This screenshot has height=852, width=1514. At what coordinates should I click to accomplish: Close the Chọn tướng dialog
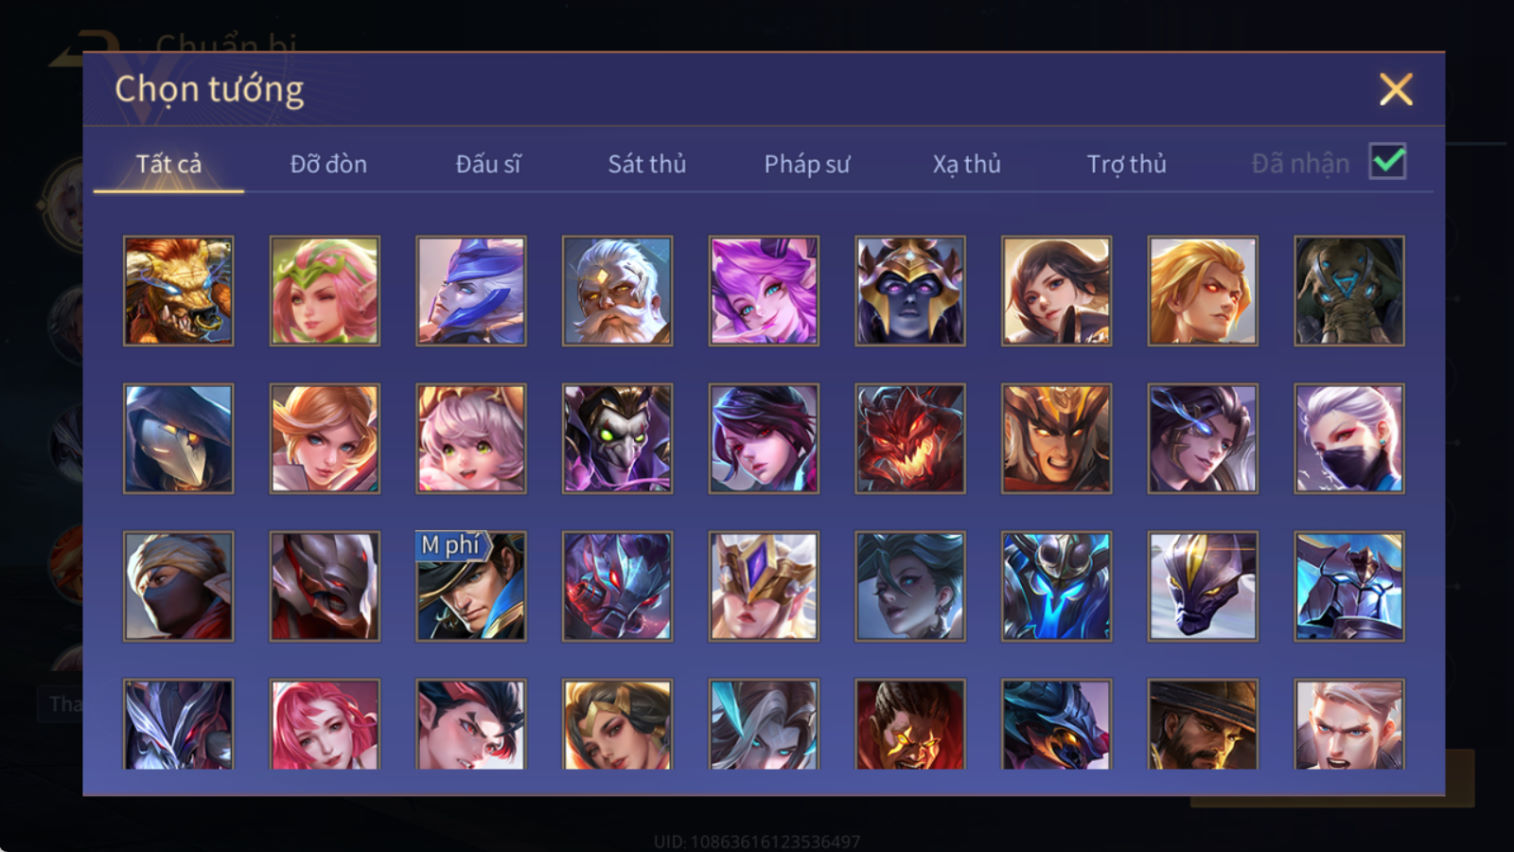[1396, 90]
